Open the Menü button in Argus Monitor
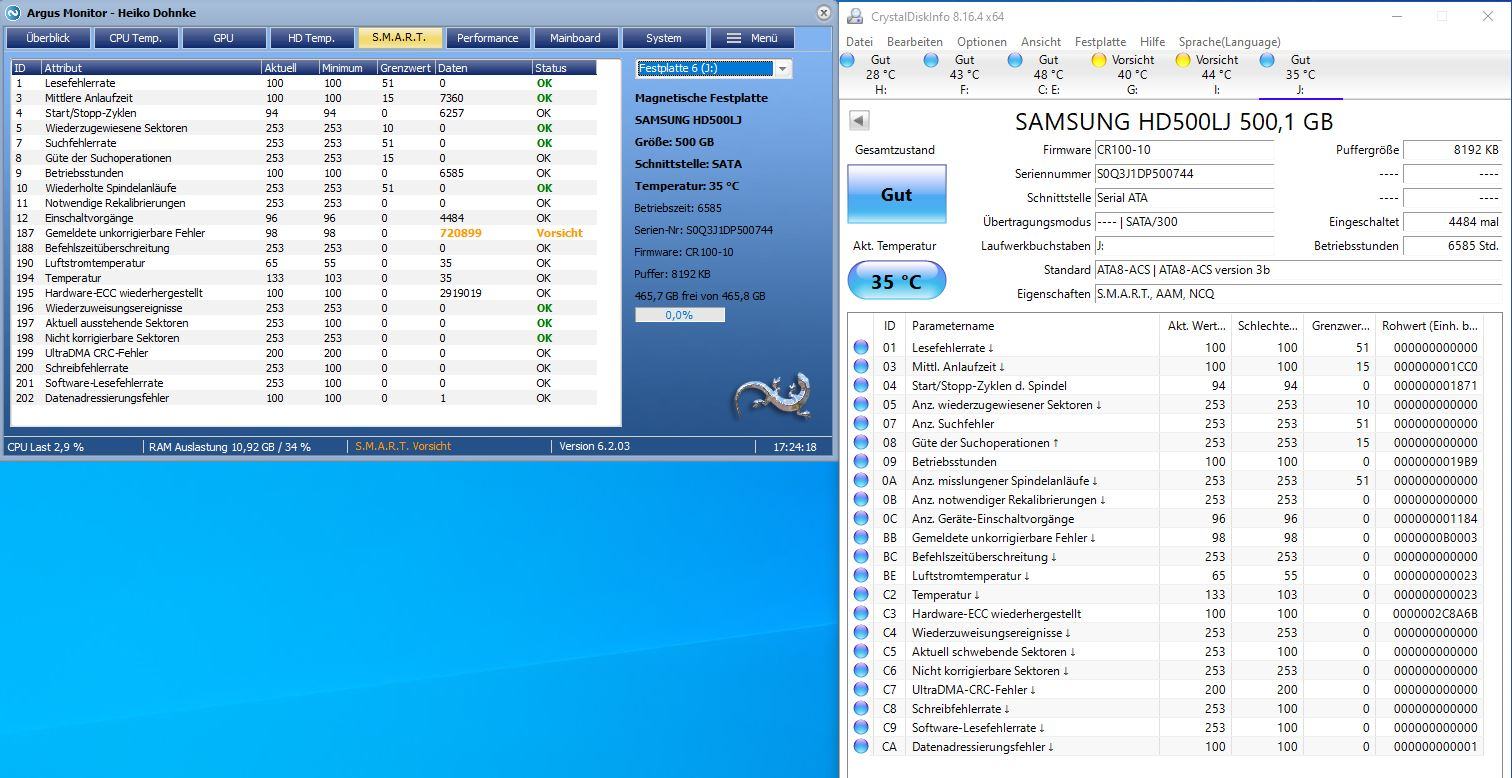Viewport: 1512px width, 778px height. click(x=752, y=38)
